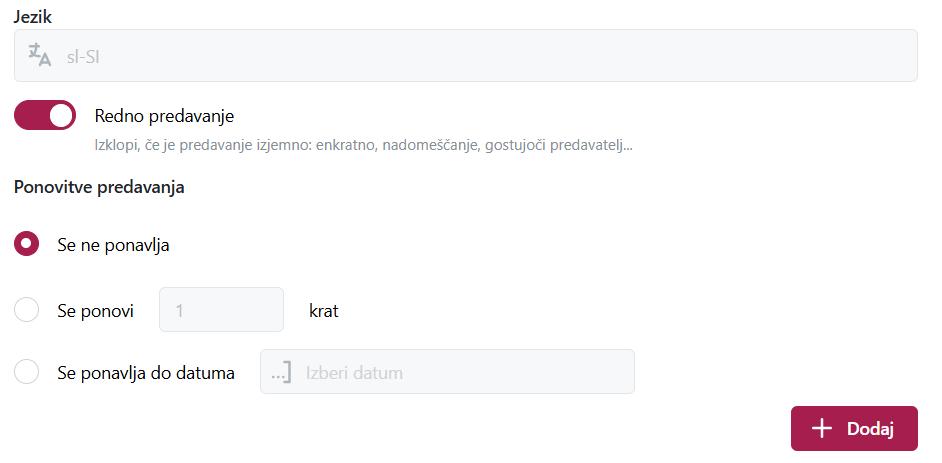Click the Redno predavanje label text

click(164, 116)
